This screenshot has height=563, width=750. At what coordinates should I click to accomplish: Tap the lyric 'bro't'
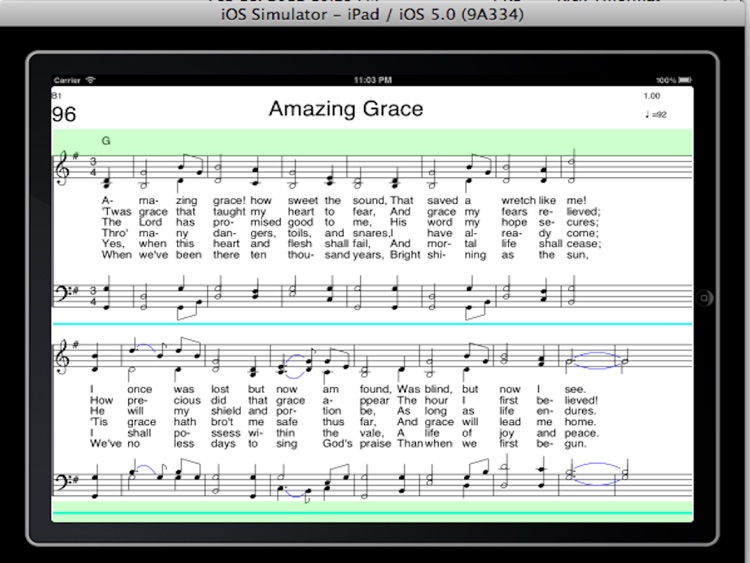tap(222, 422)
